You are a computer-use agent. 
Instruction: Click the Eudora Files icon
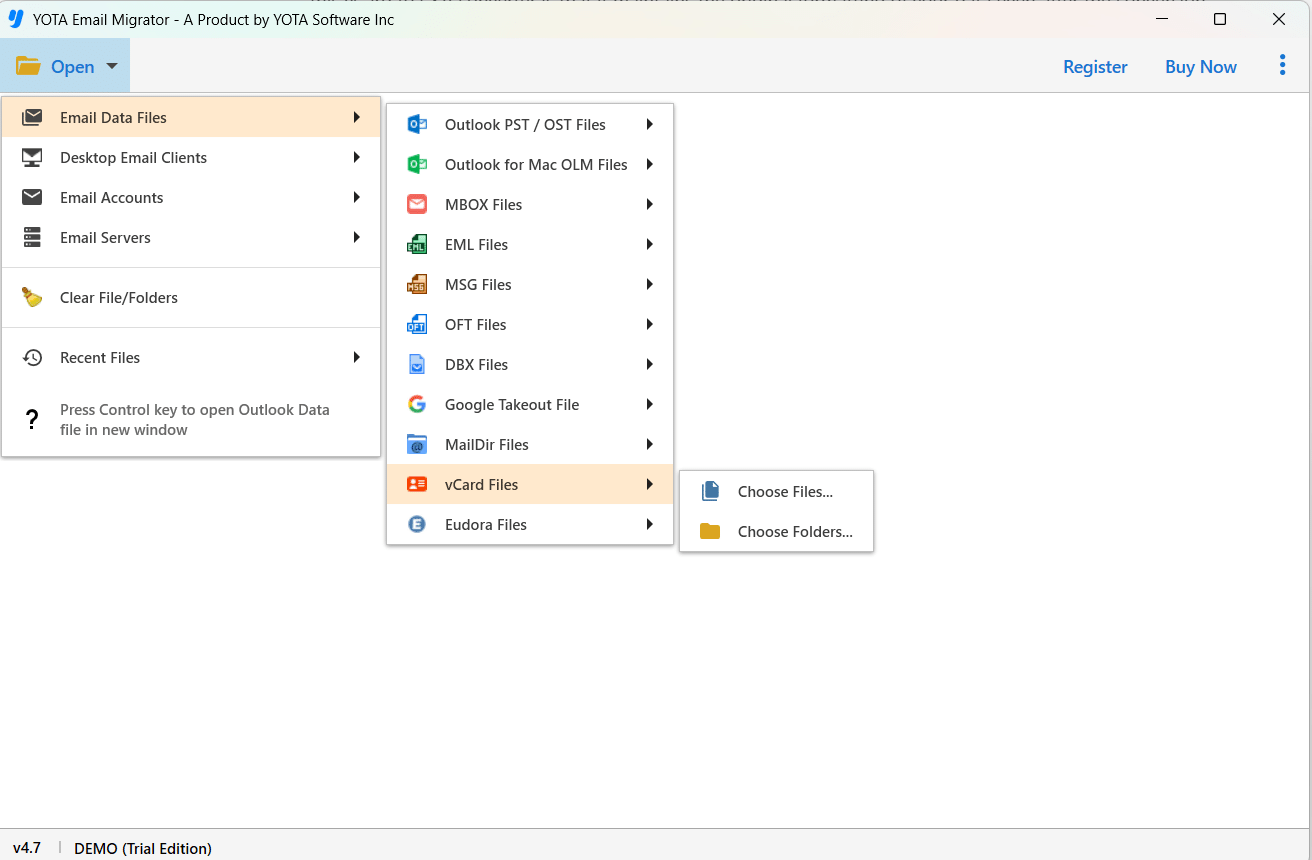pos(417,525)
